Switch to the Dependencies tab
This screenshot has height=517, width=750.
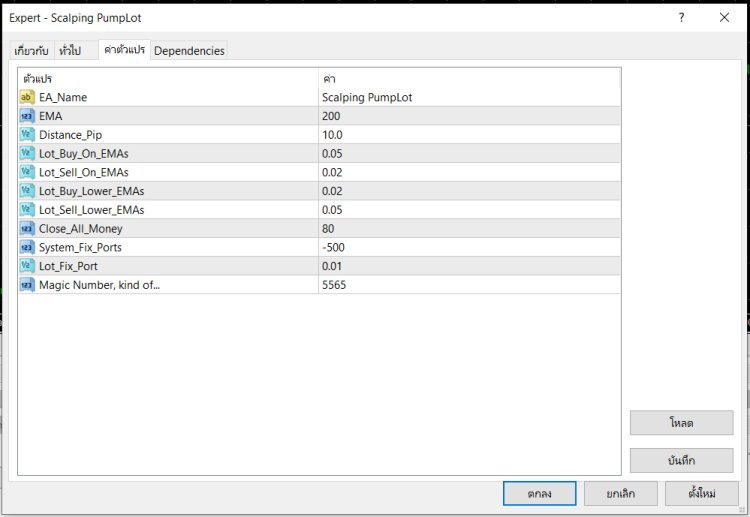(189, 51)
